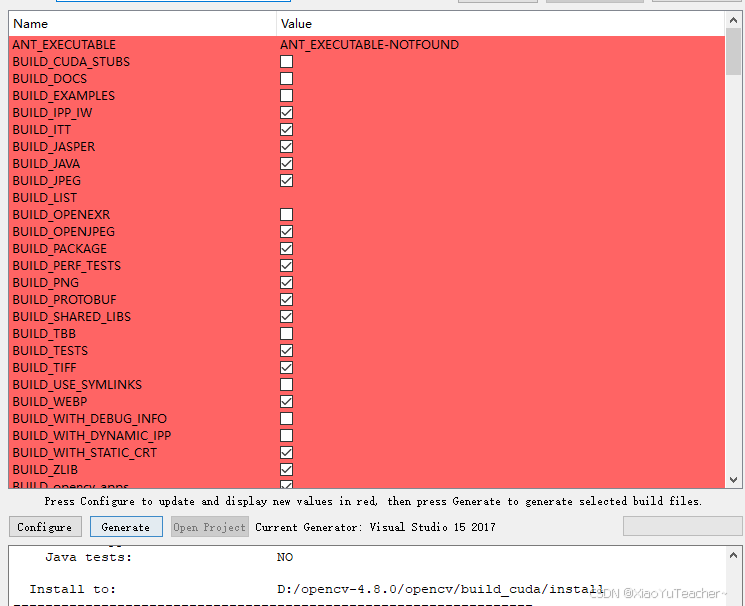Sort entries by the Name column header
This screenshot has width=745, height=606.
click(142, 24)
